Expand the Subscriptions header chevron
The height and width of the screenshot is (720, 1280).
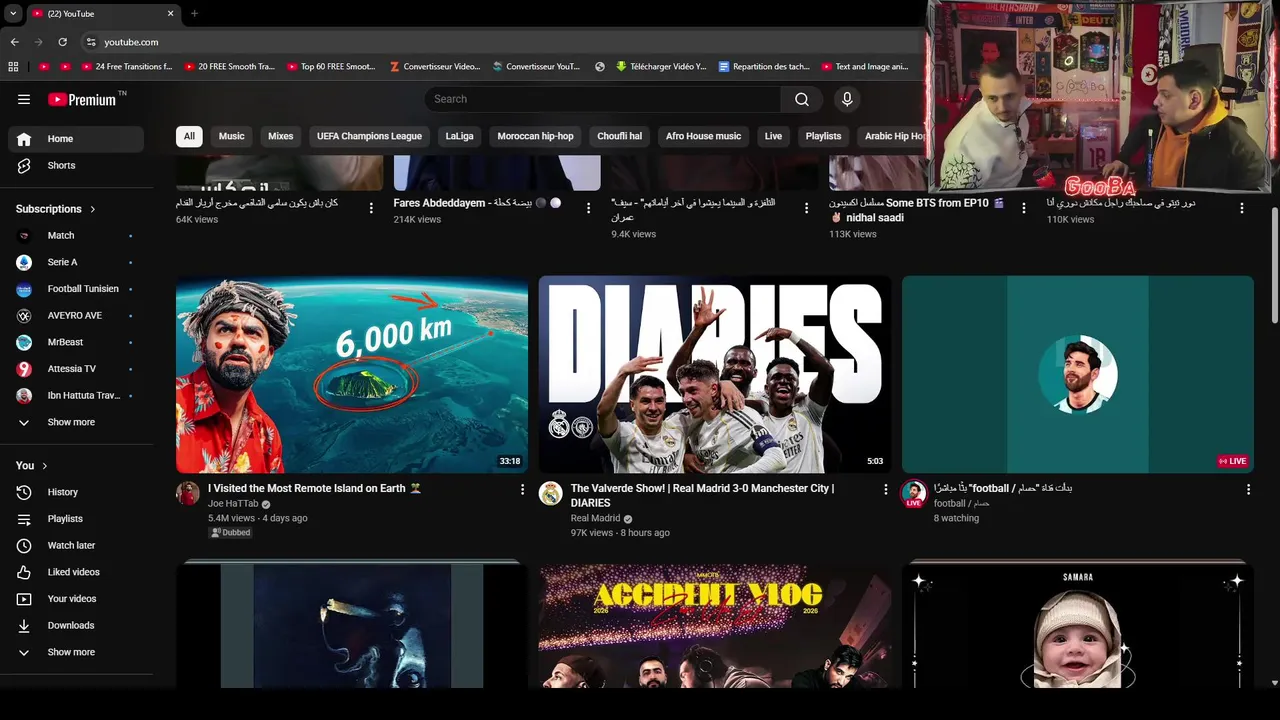(93, 209)
